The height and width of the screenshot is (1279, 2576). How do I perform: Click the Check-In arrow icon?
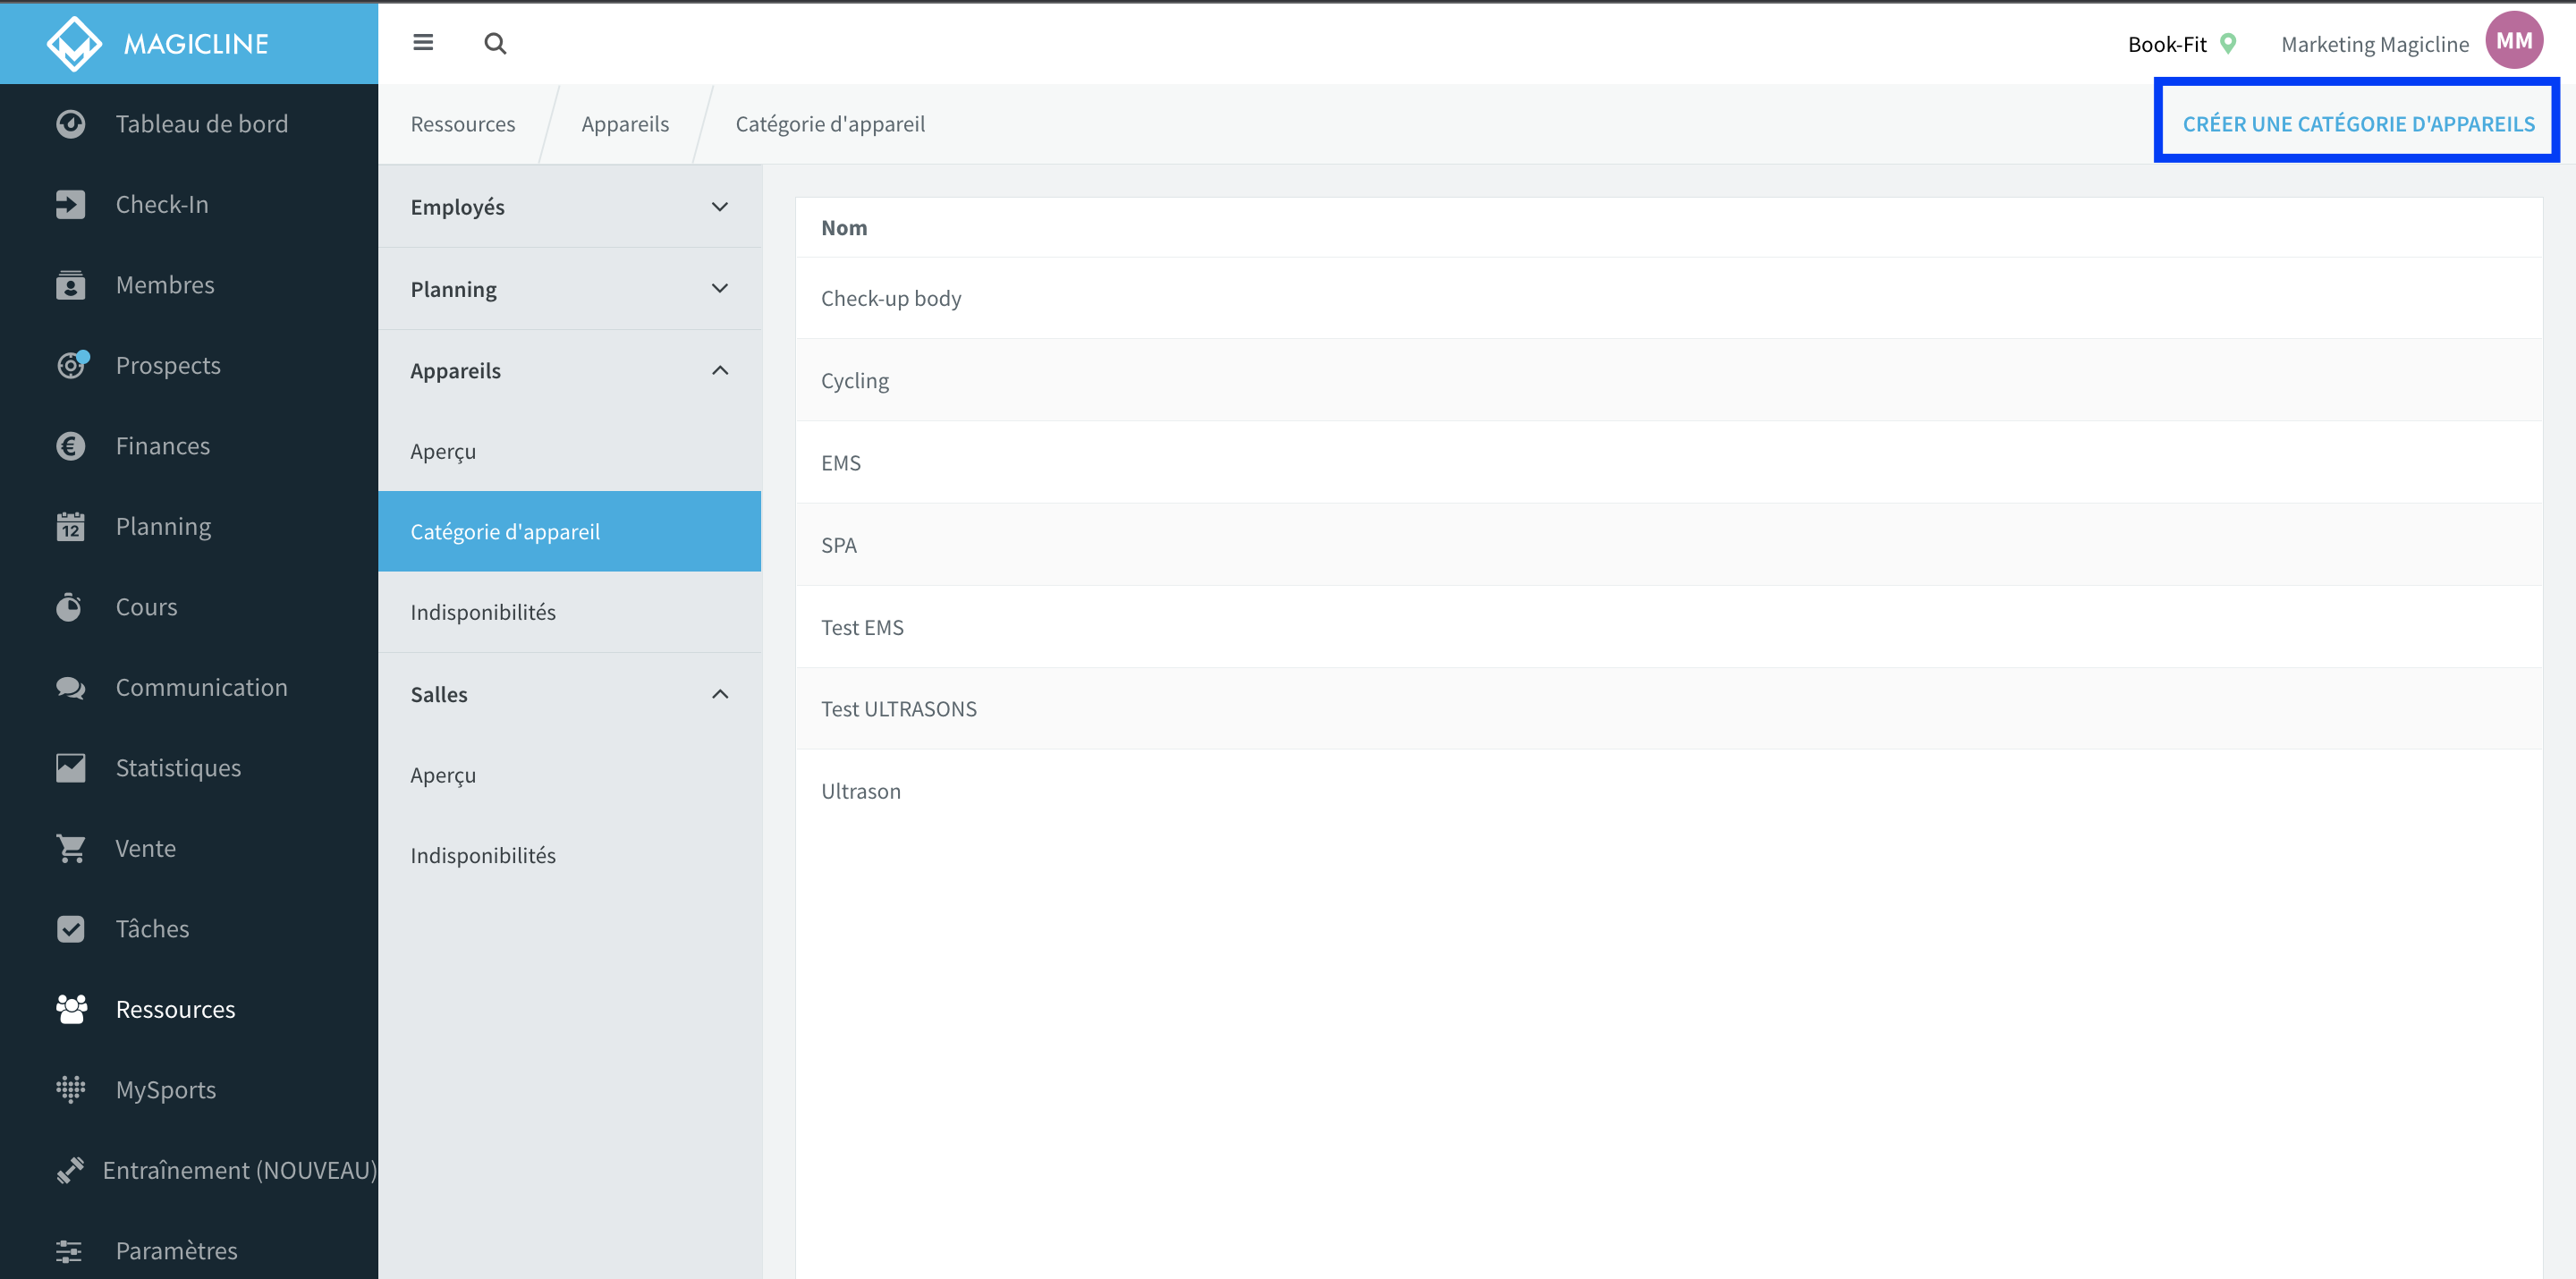pos(70,204)
